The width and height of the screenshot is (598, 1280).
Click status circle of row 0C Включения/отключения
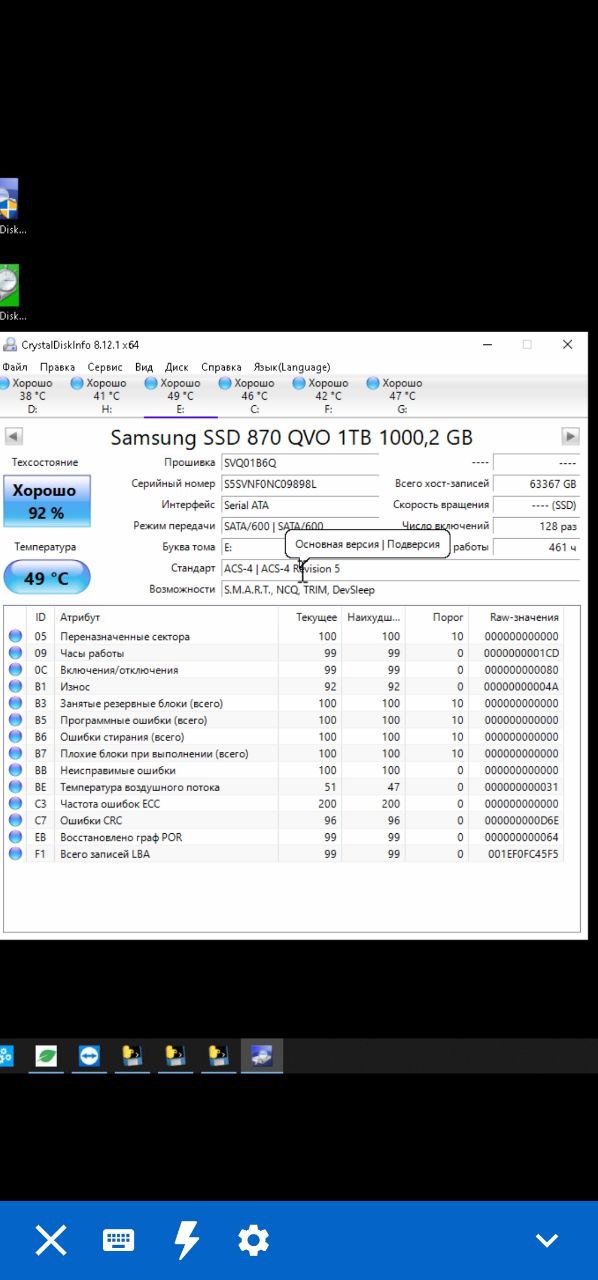15,670
